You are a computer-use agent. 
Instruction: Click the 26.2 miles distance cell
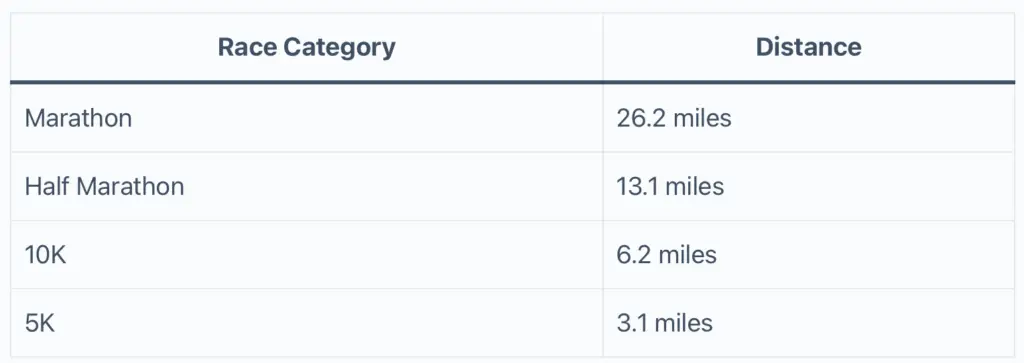pyautogui.click(x=808, y=118)
